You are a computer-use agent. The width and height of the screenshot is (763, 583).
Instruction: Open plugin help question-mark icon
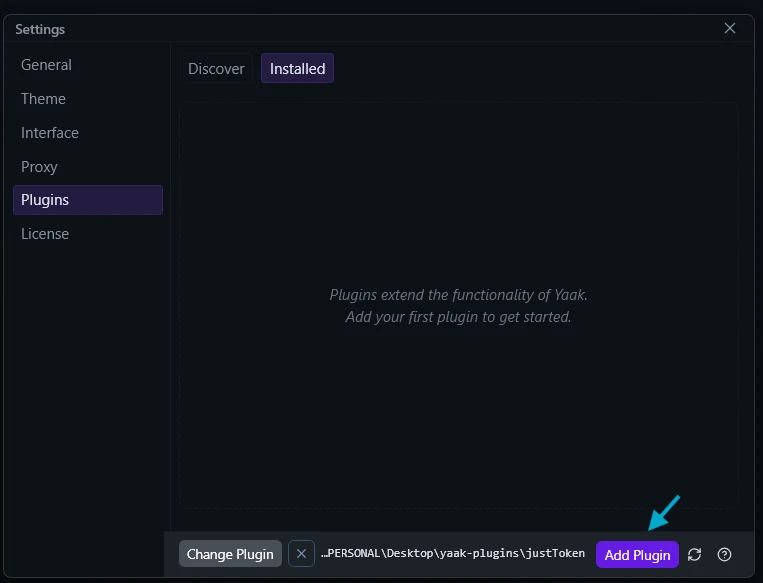724,554
